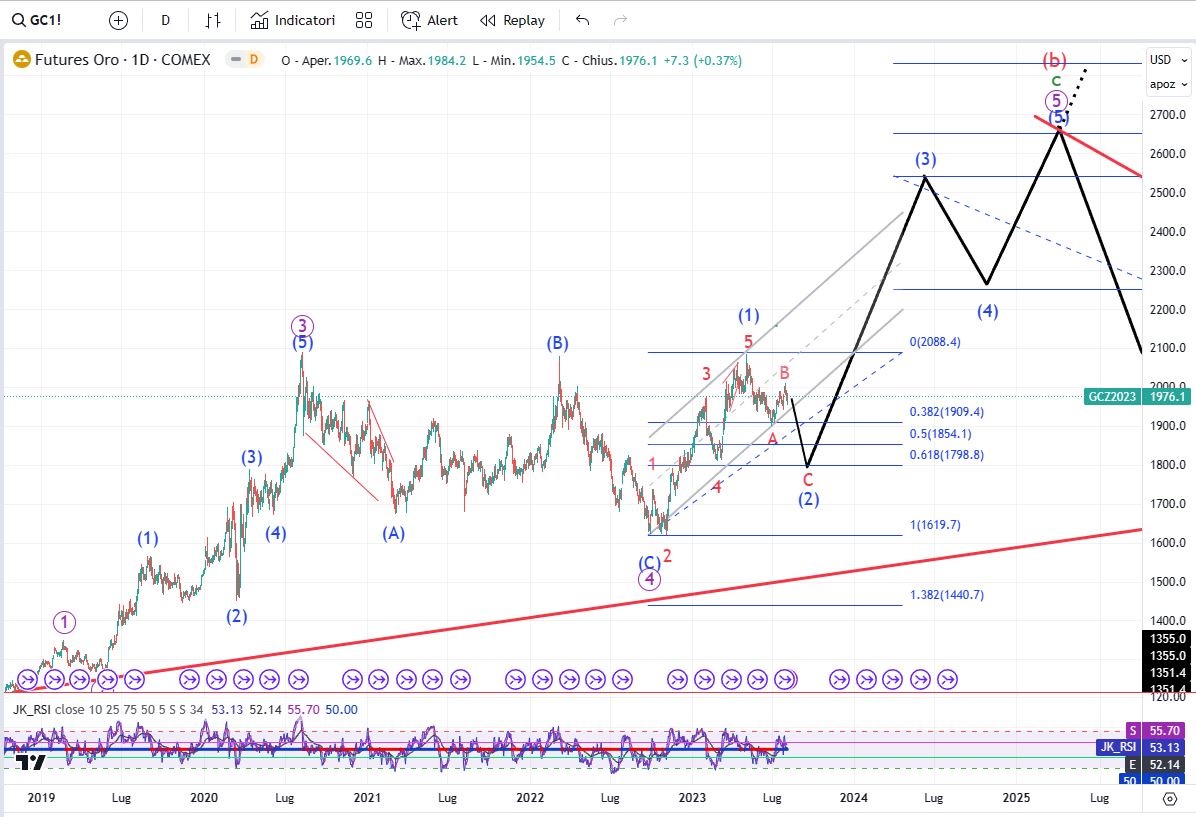Add a symbol to compare with plus icon

118,21
